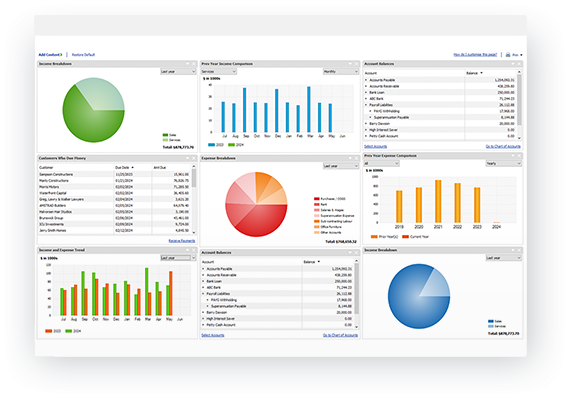The height and width of the screenshot is (398, 570).
Task: Close the Prev Year Income Comparison panel
Action: pos(357,64)
